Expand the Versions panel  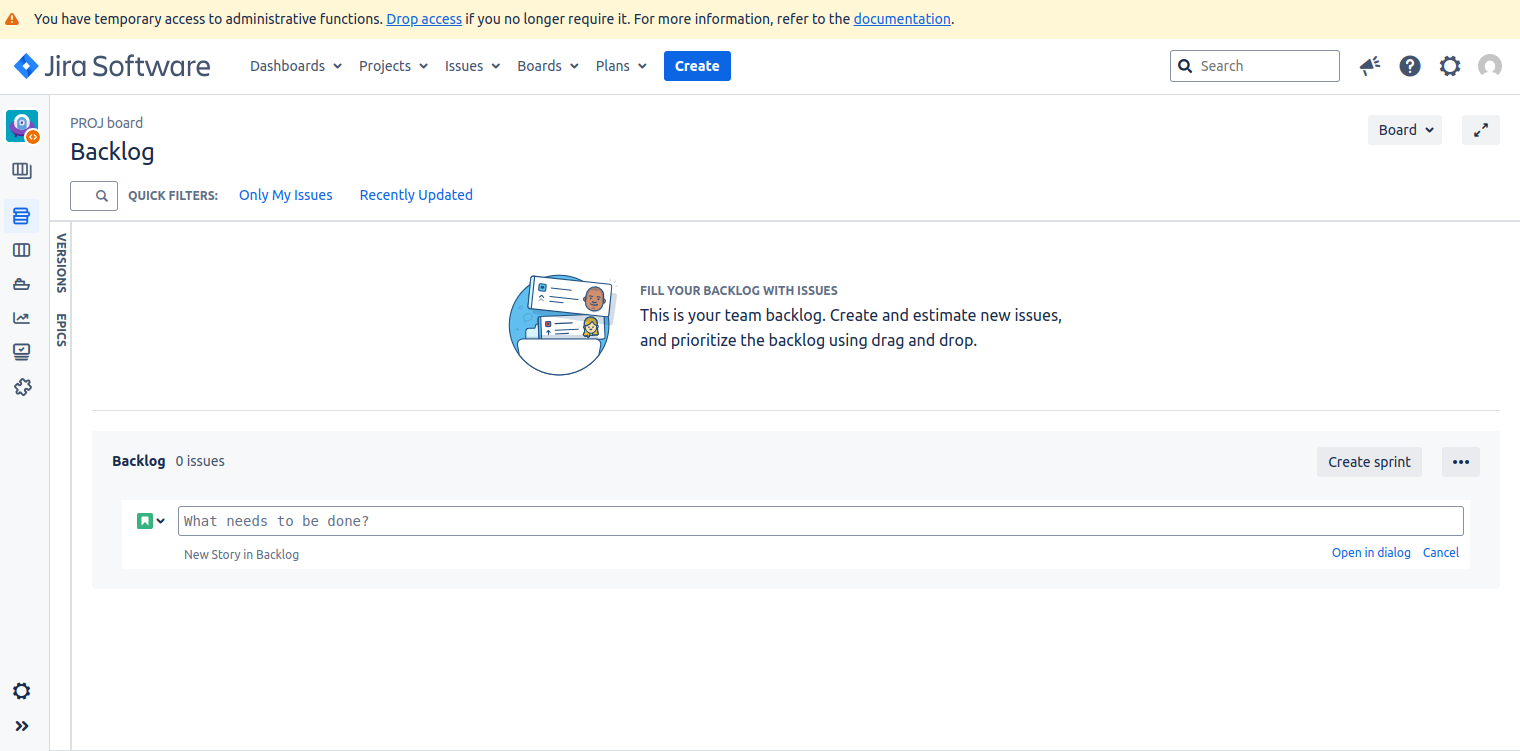61,262
